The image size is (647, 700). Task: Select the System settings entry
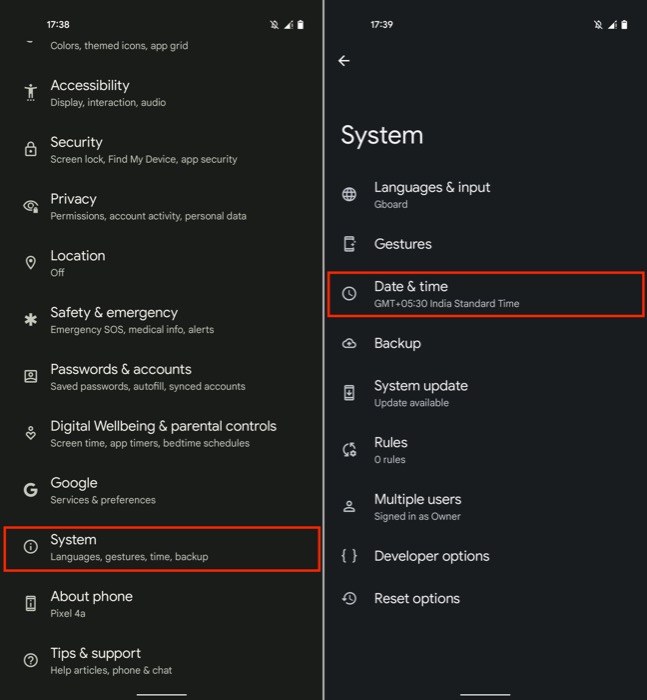point(162,549)
